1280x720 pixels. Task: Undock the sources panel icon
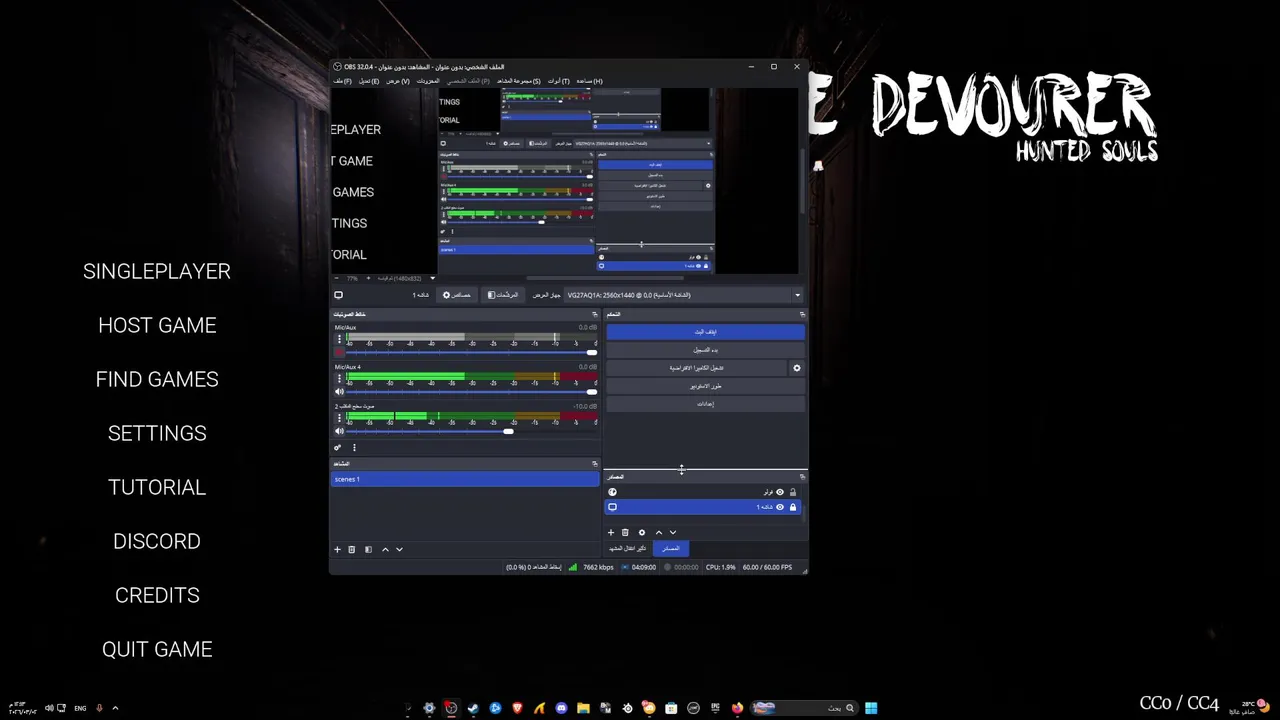click(x=802, y=477)
